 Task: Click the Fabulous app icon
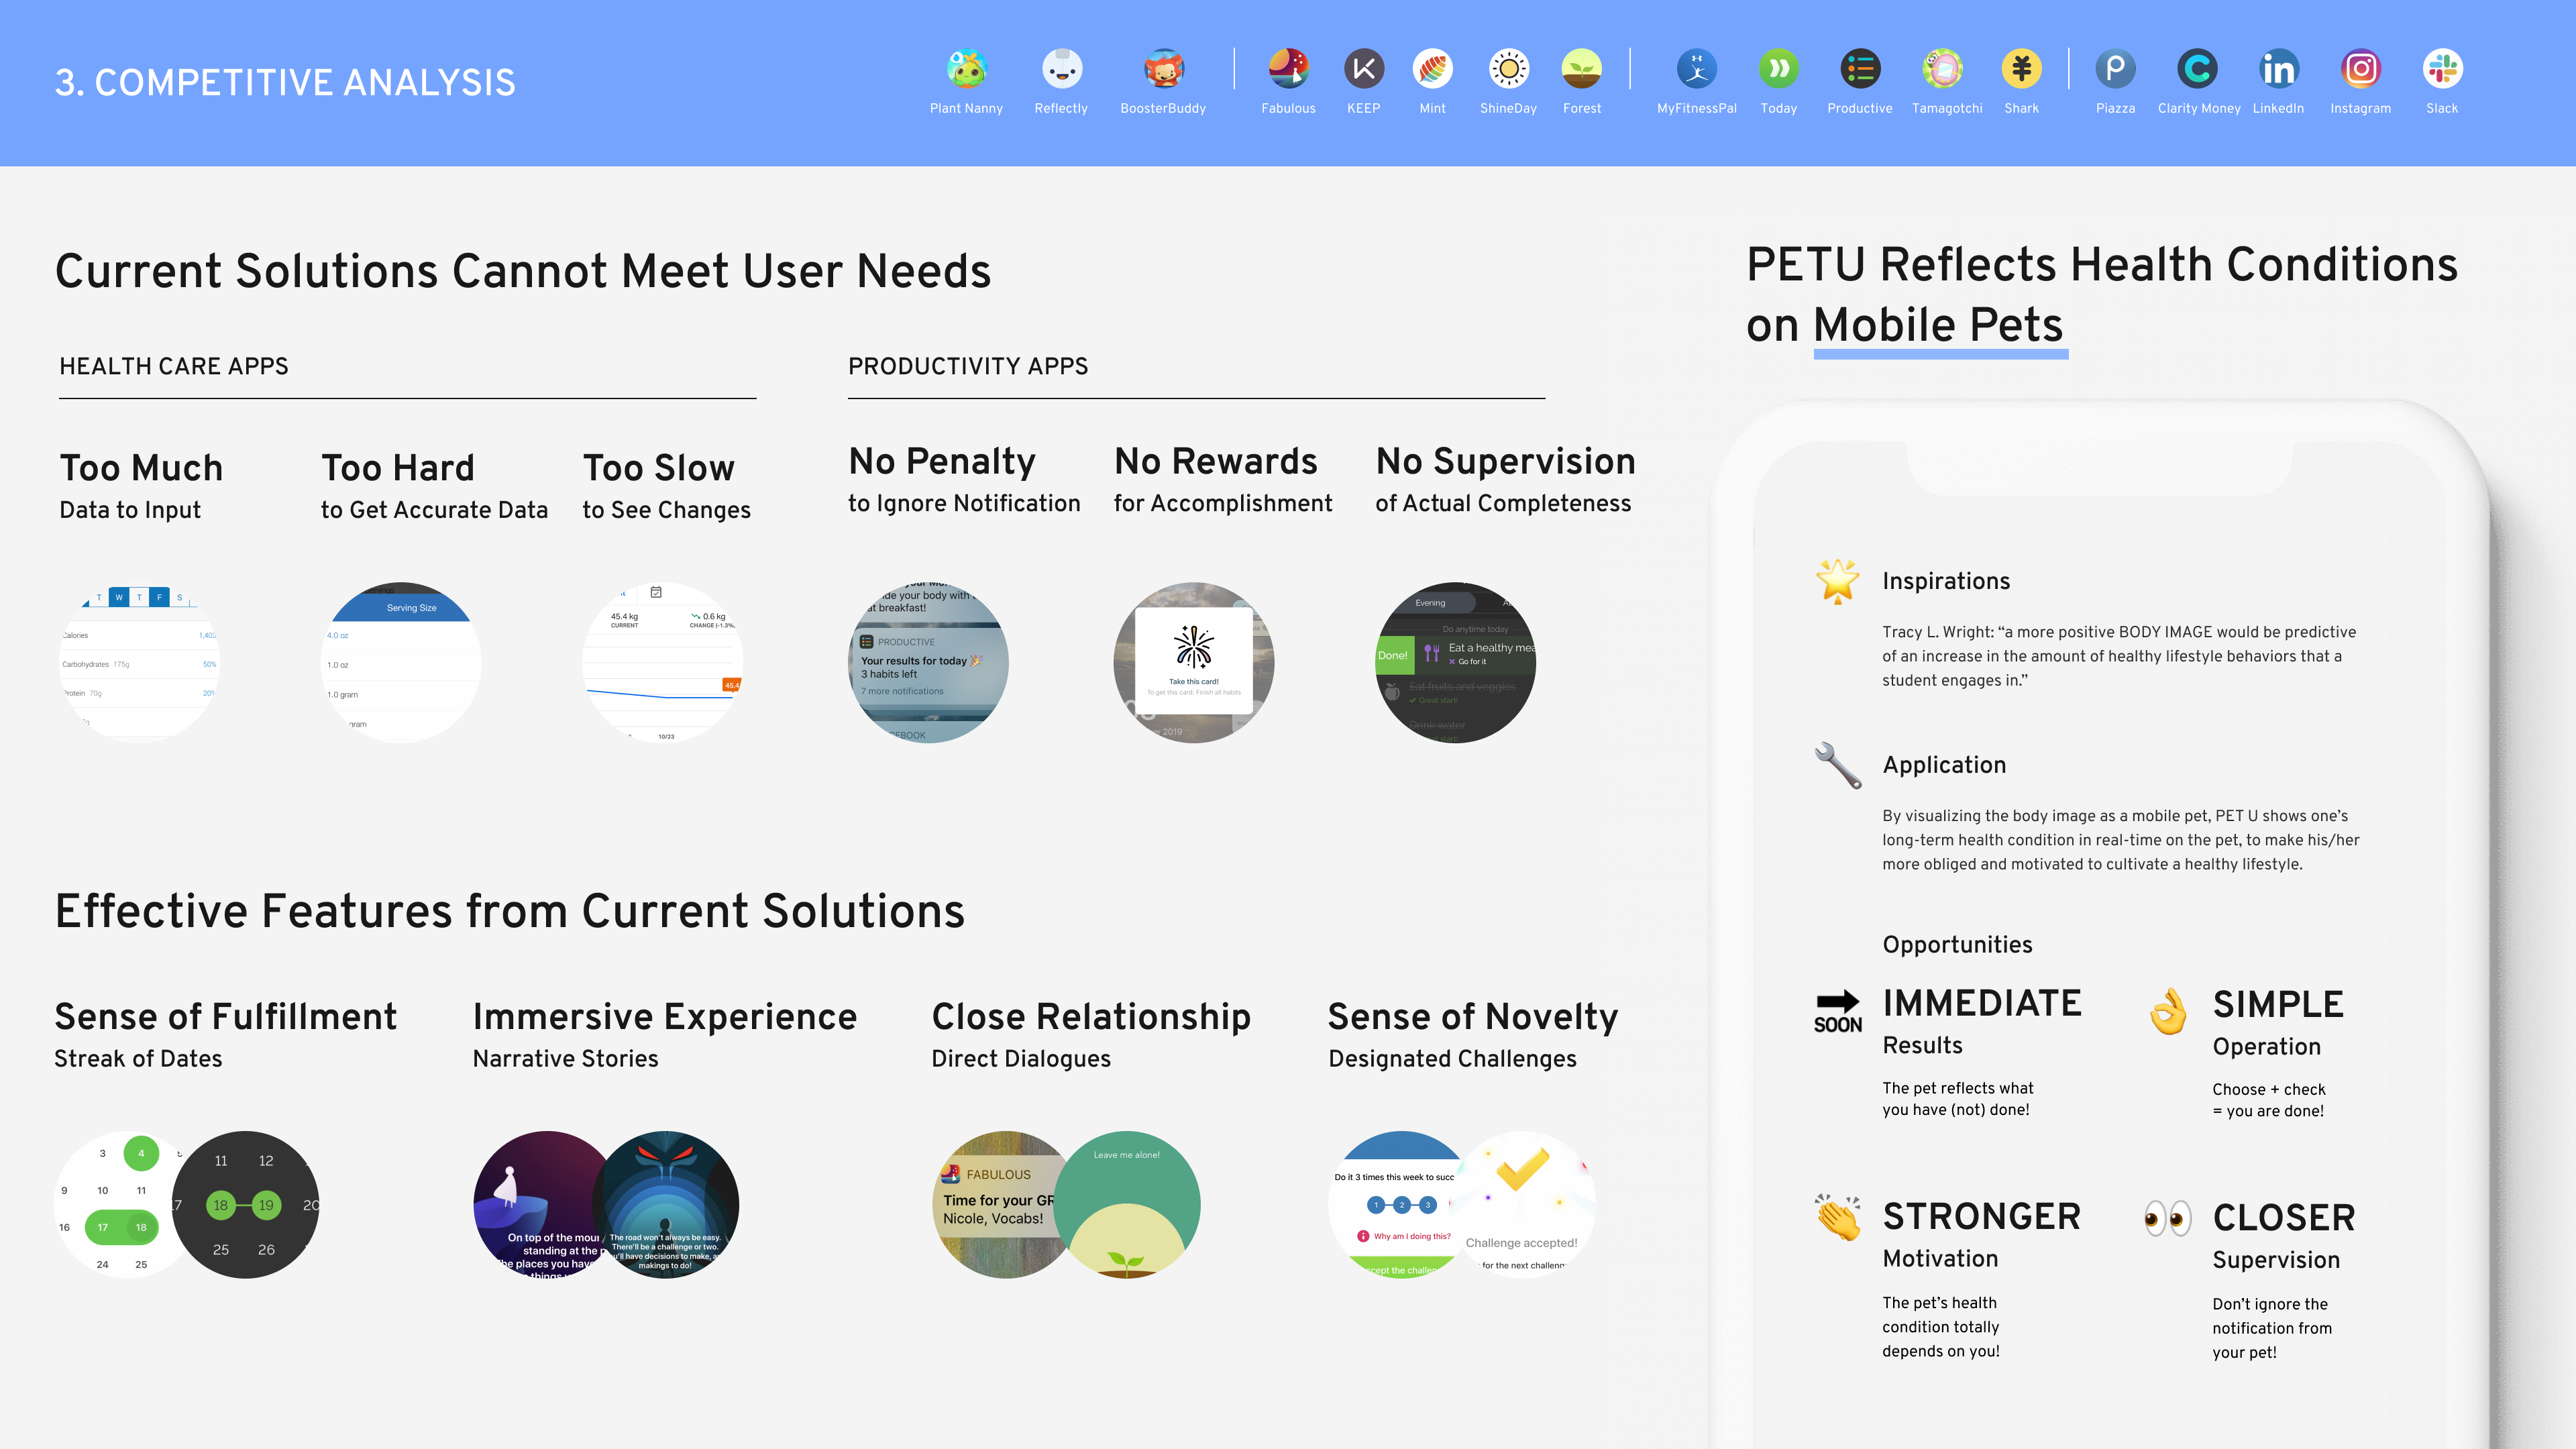click(x=1288, y=69)
